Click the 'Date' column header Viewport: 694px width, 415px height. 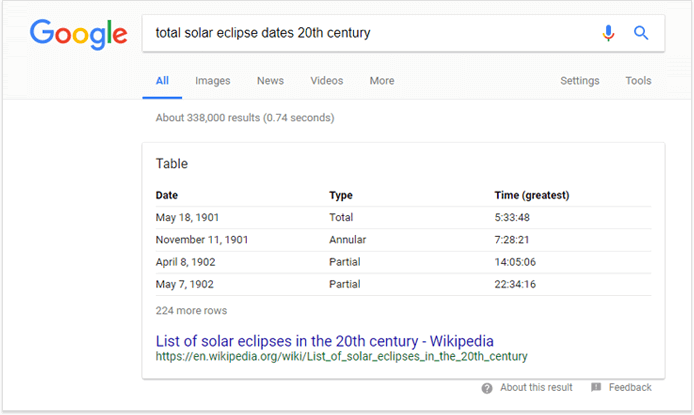pyautogui.click(x=167, y=195)
